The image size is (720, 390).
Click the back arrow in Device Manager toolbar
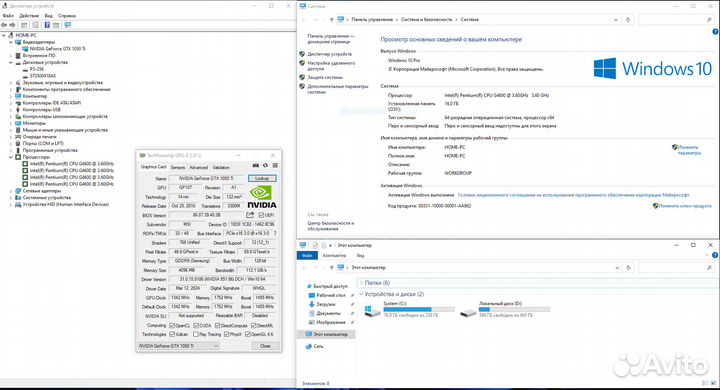tap(4, 25)
